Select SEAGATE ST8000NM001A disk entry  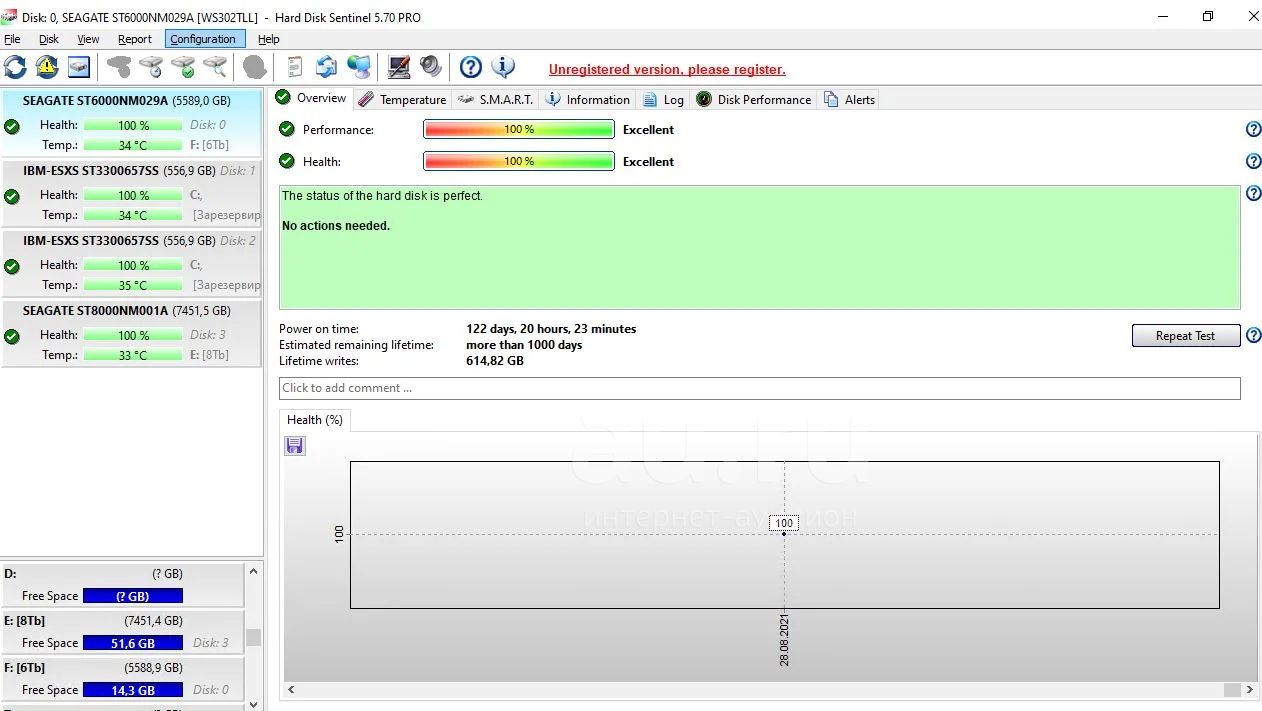pos(132,333)
